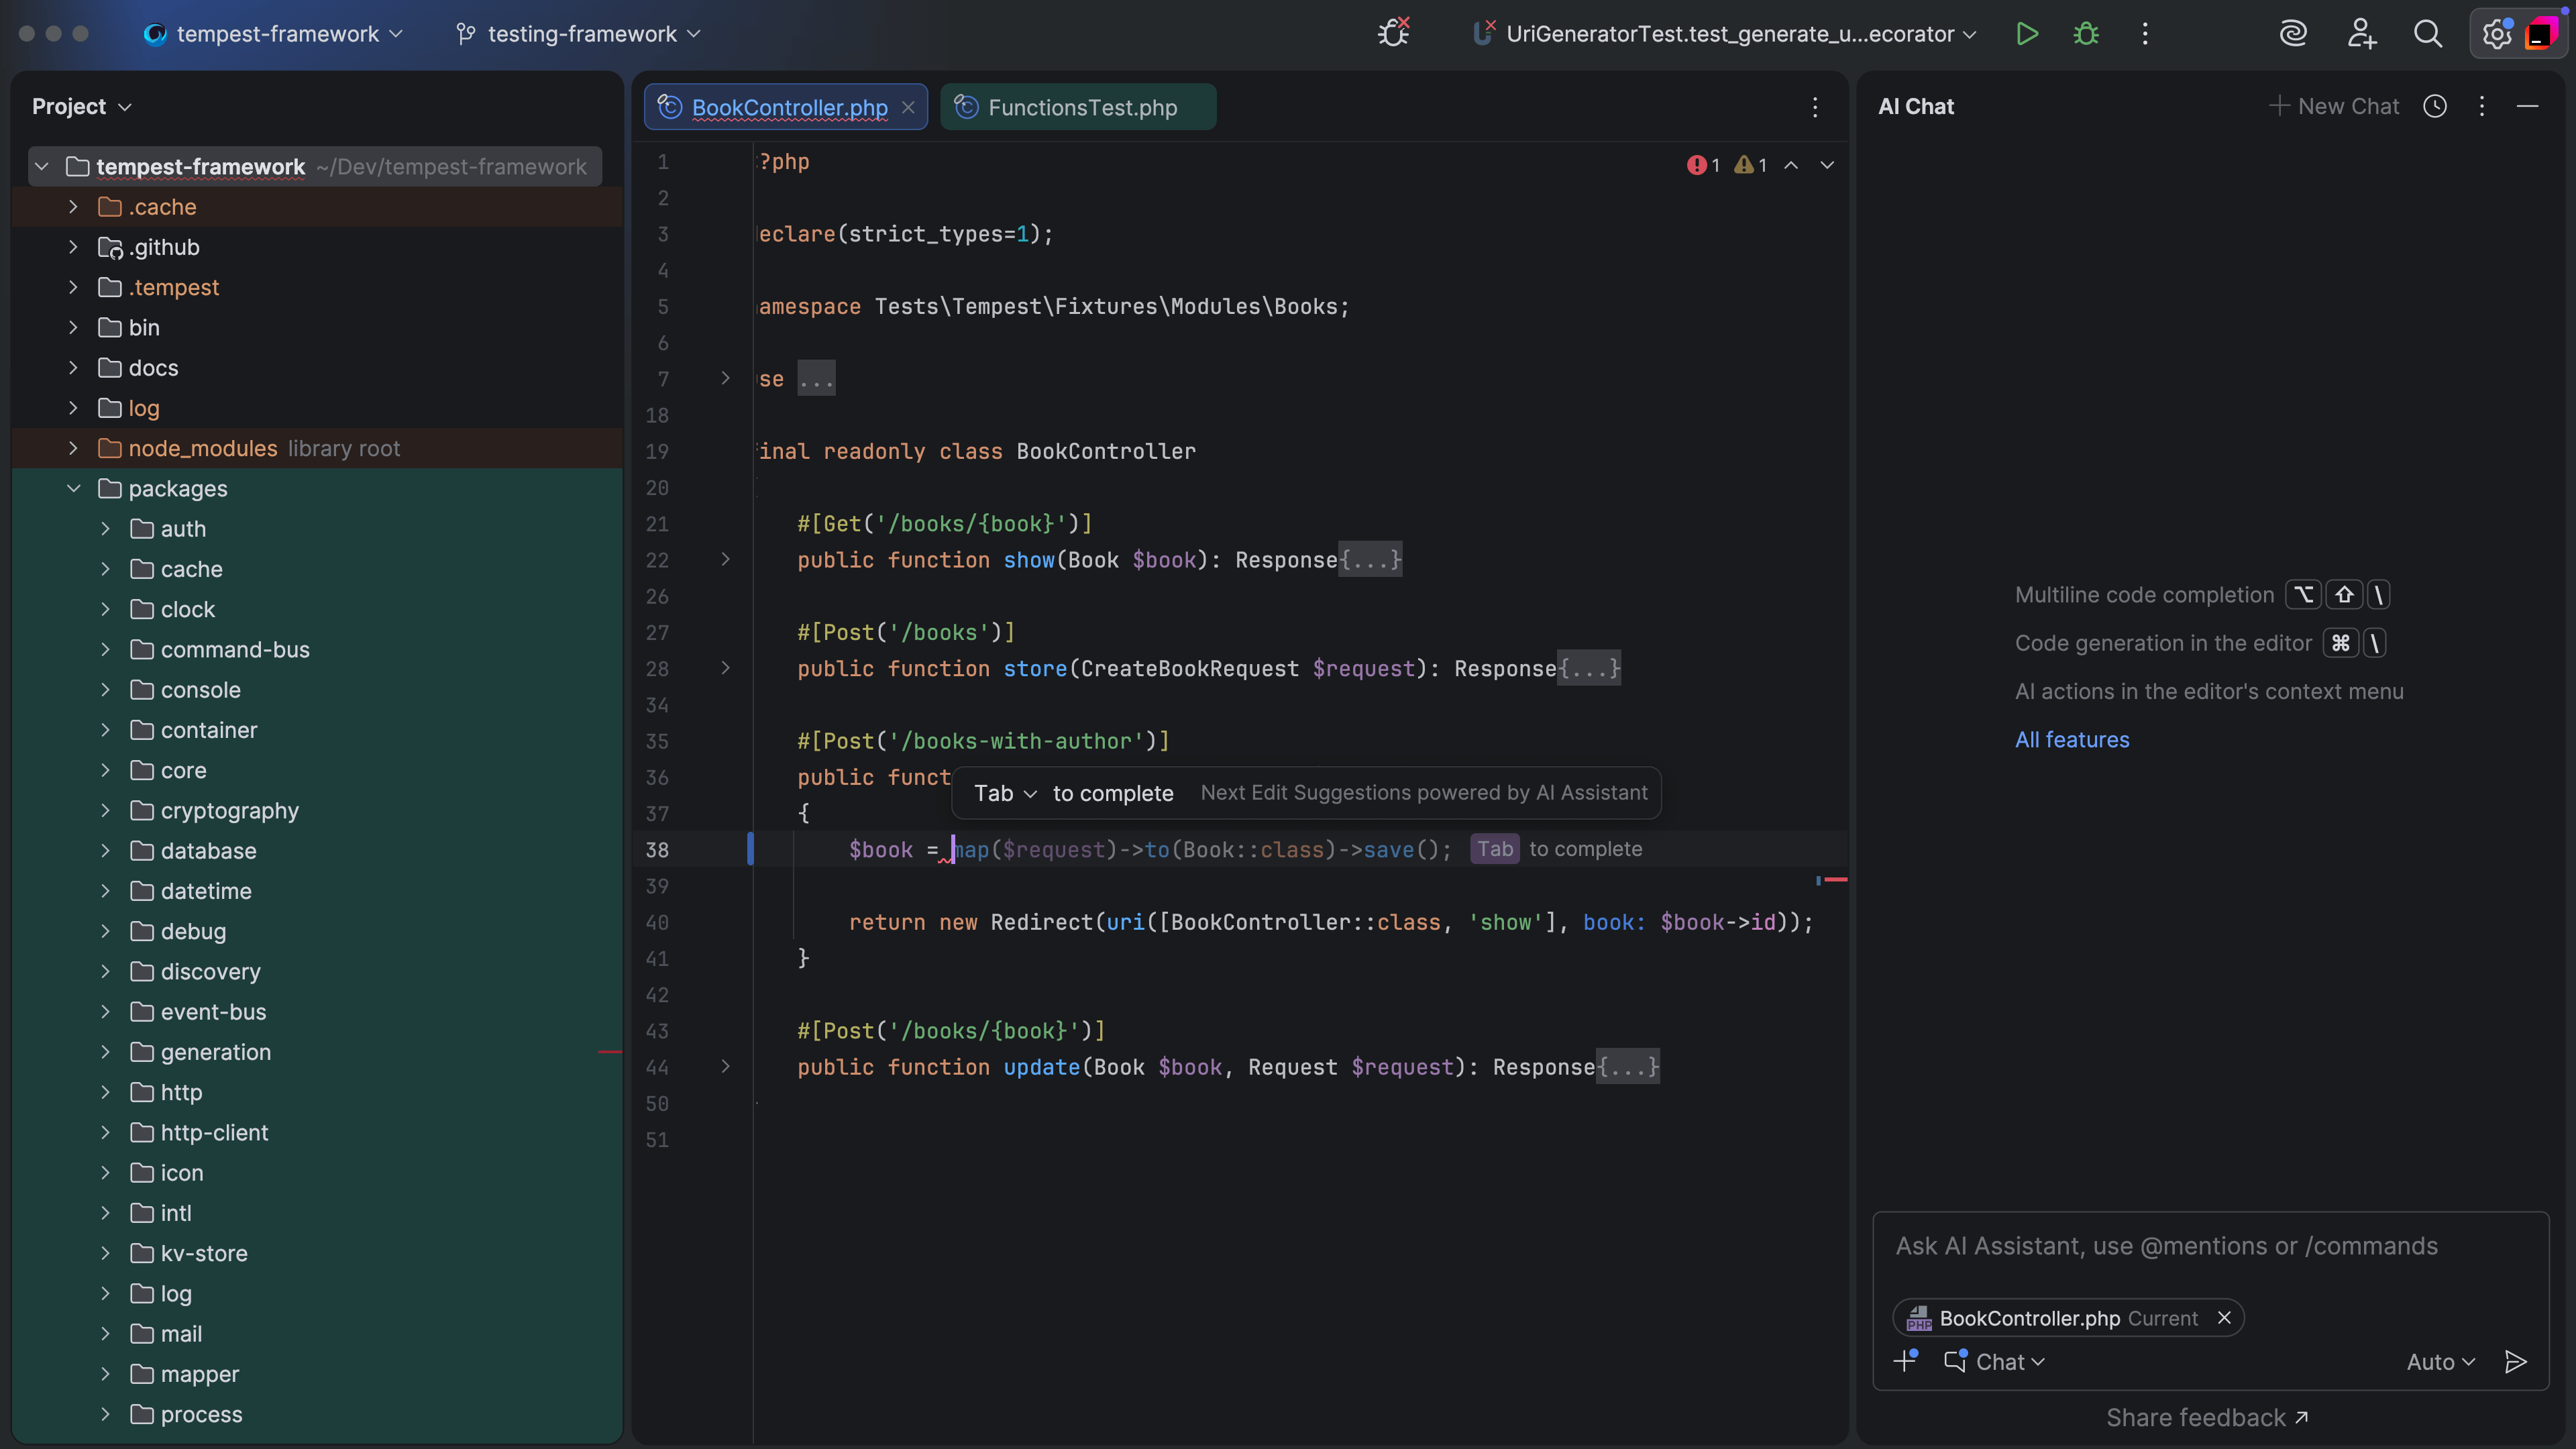Jump to next error with down arrow
This screenshot has width=2576, height=1449.
coord(1827,165)
